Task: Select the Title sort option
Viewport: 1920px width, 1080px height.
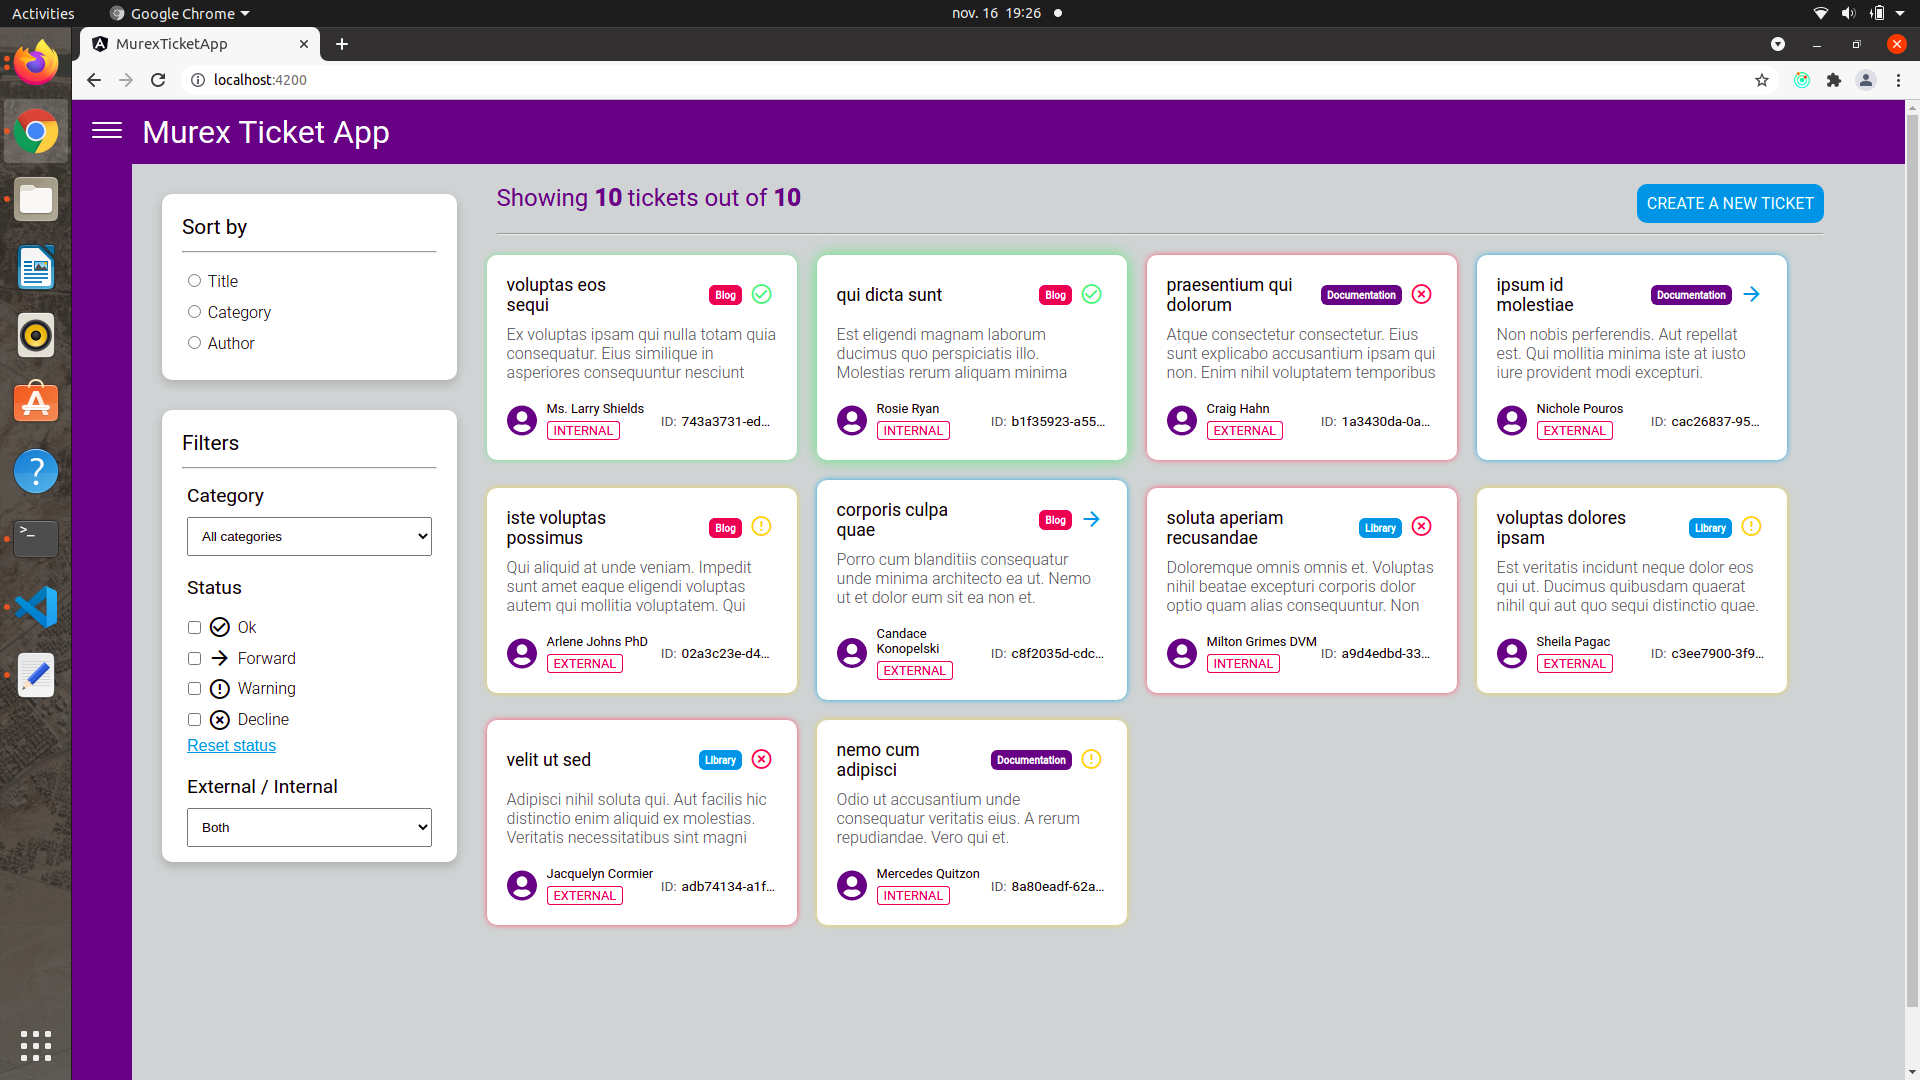Action: click(x=195, y=281)
